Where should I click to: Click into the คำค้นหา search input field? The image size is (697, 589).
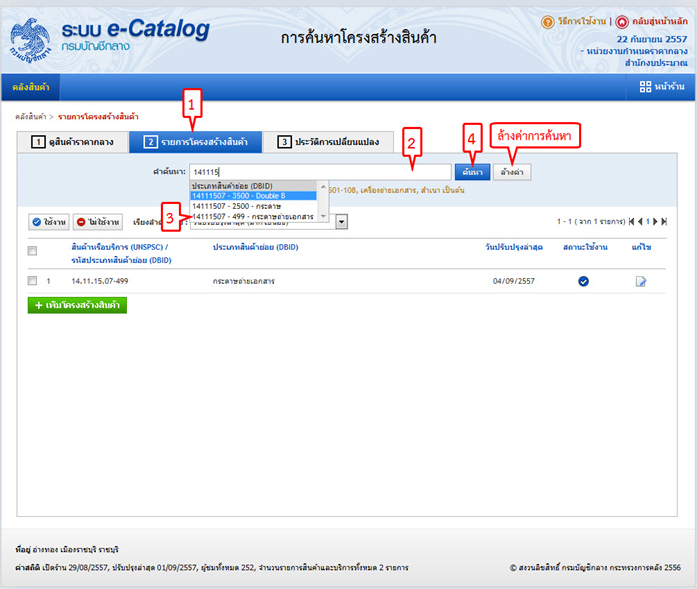tap(320, 172)
